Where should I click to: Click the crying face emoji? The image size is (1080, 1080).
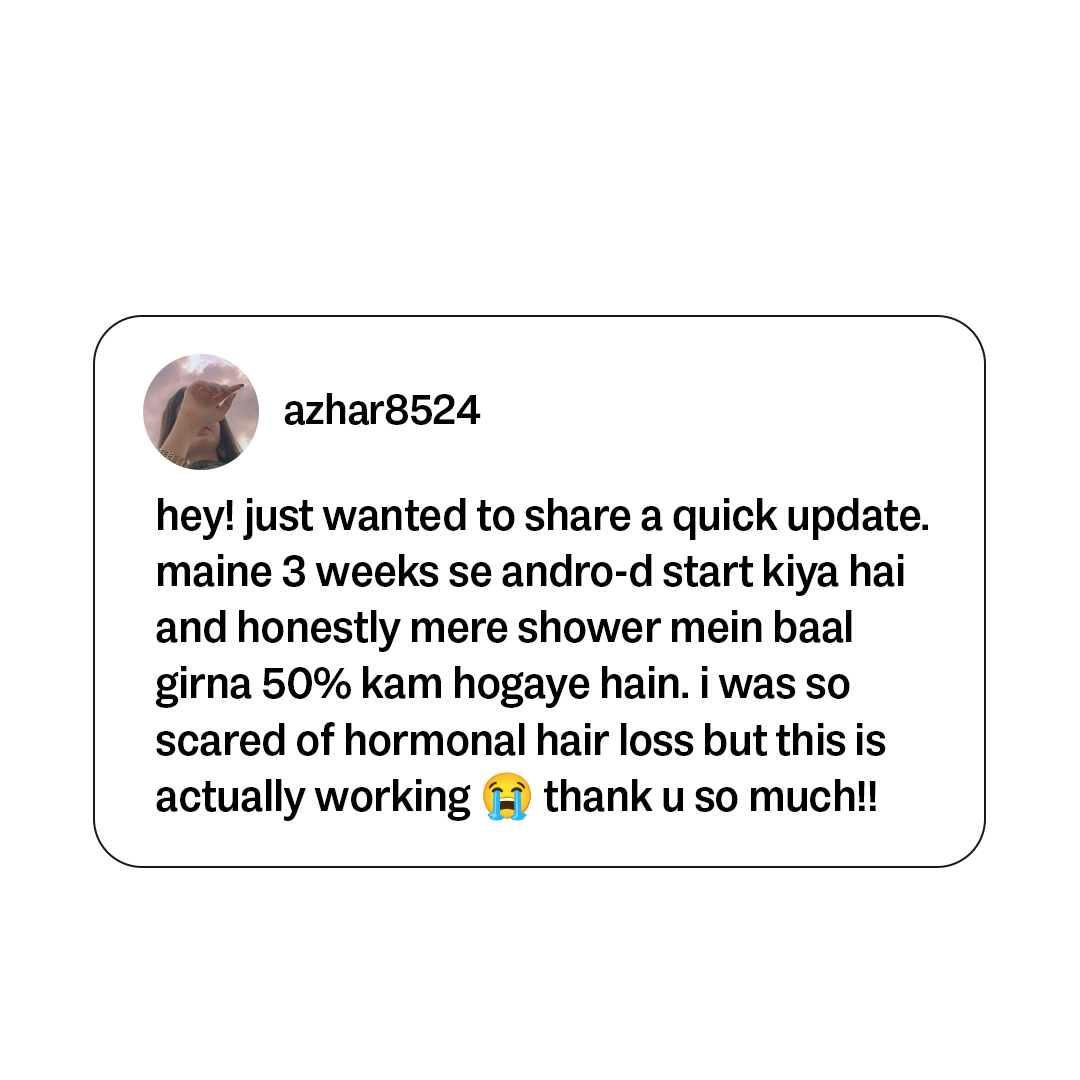coord(506,796)
